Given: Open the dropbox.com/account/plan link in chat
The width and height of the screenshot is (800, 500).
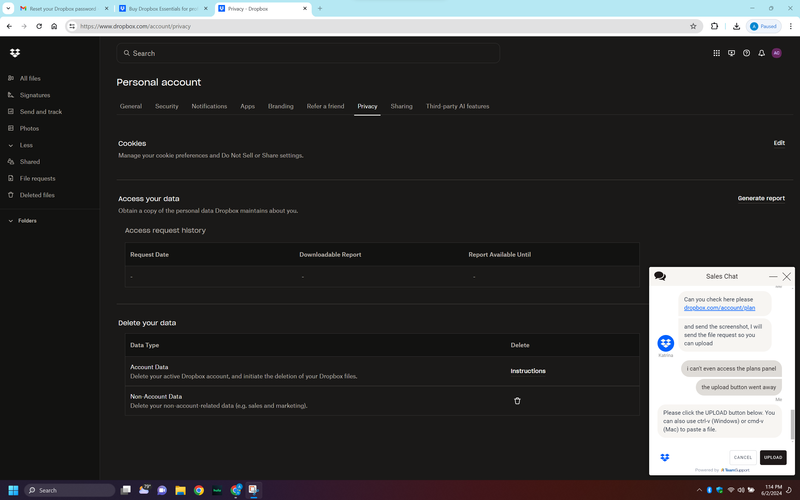Looking at the screenshot, I should [x=719, y=308].
